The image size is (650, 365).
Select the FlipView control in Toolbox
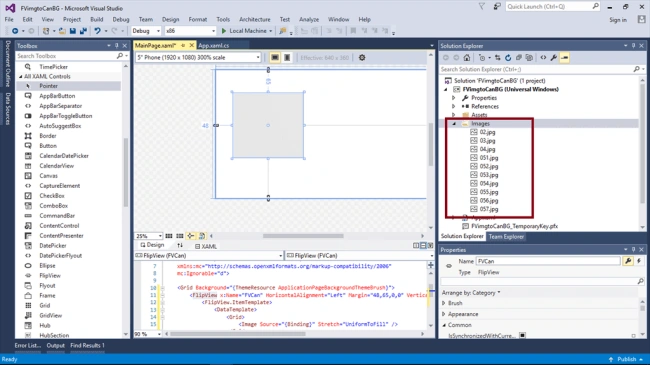coord(50,276)
